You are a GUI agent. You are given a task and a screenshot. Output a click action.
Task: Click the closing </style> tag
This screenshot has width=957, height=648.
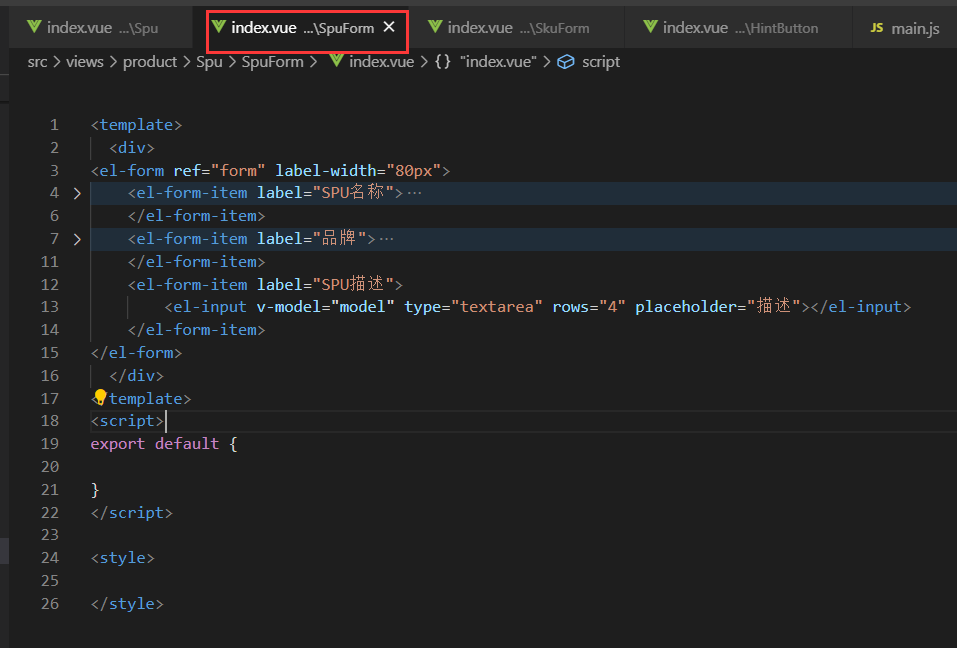point(127,604)
